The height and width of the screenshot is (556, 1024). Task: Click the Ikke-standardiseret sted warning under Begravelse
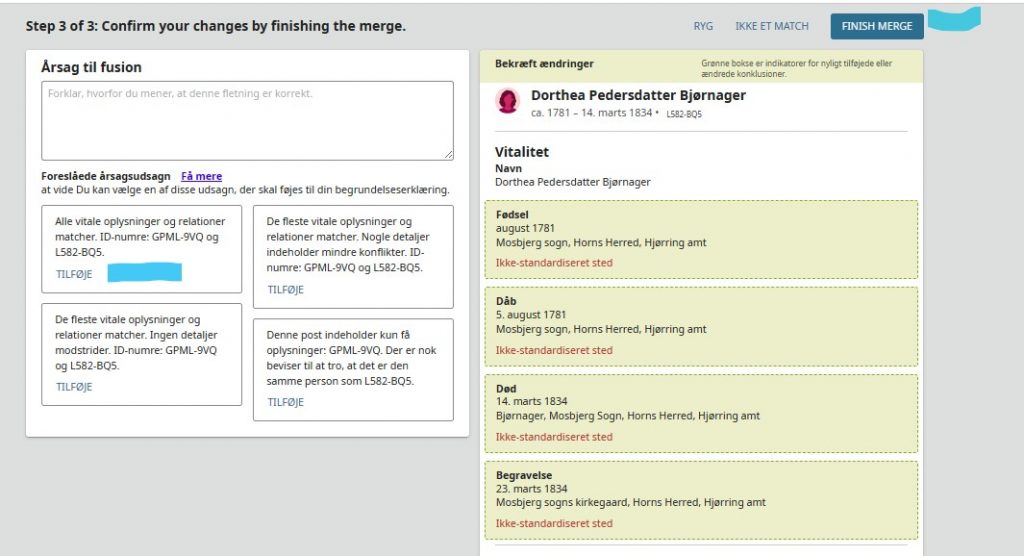click(x=554, y=523)
